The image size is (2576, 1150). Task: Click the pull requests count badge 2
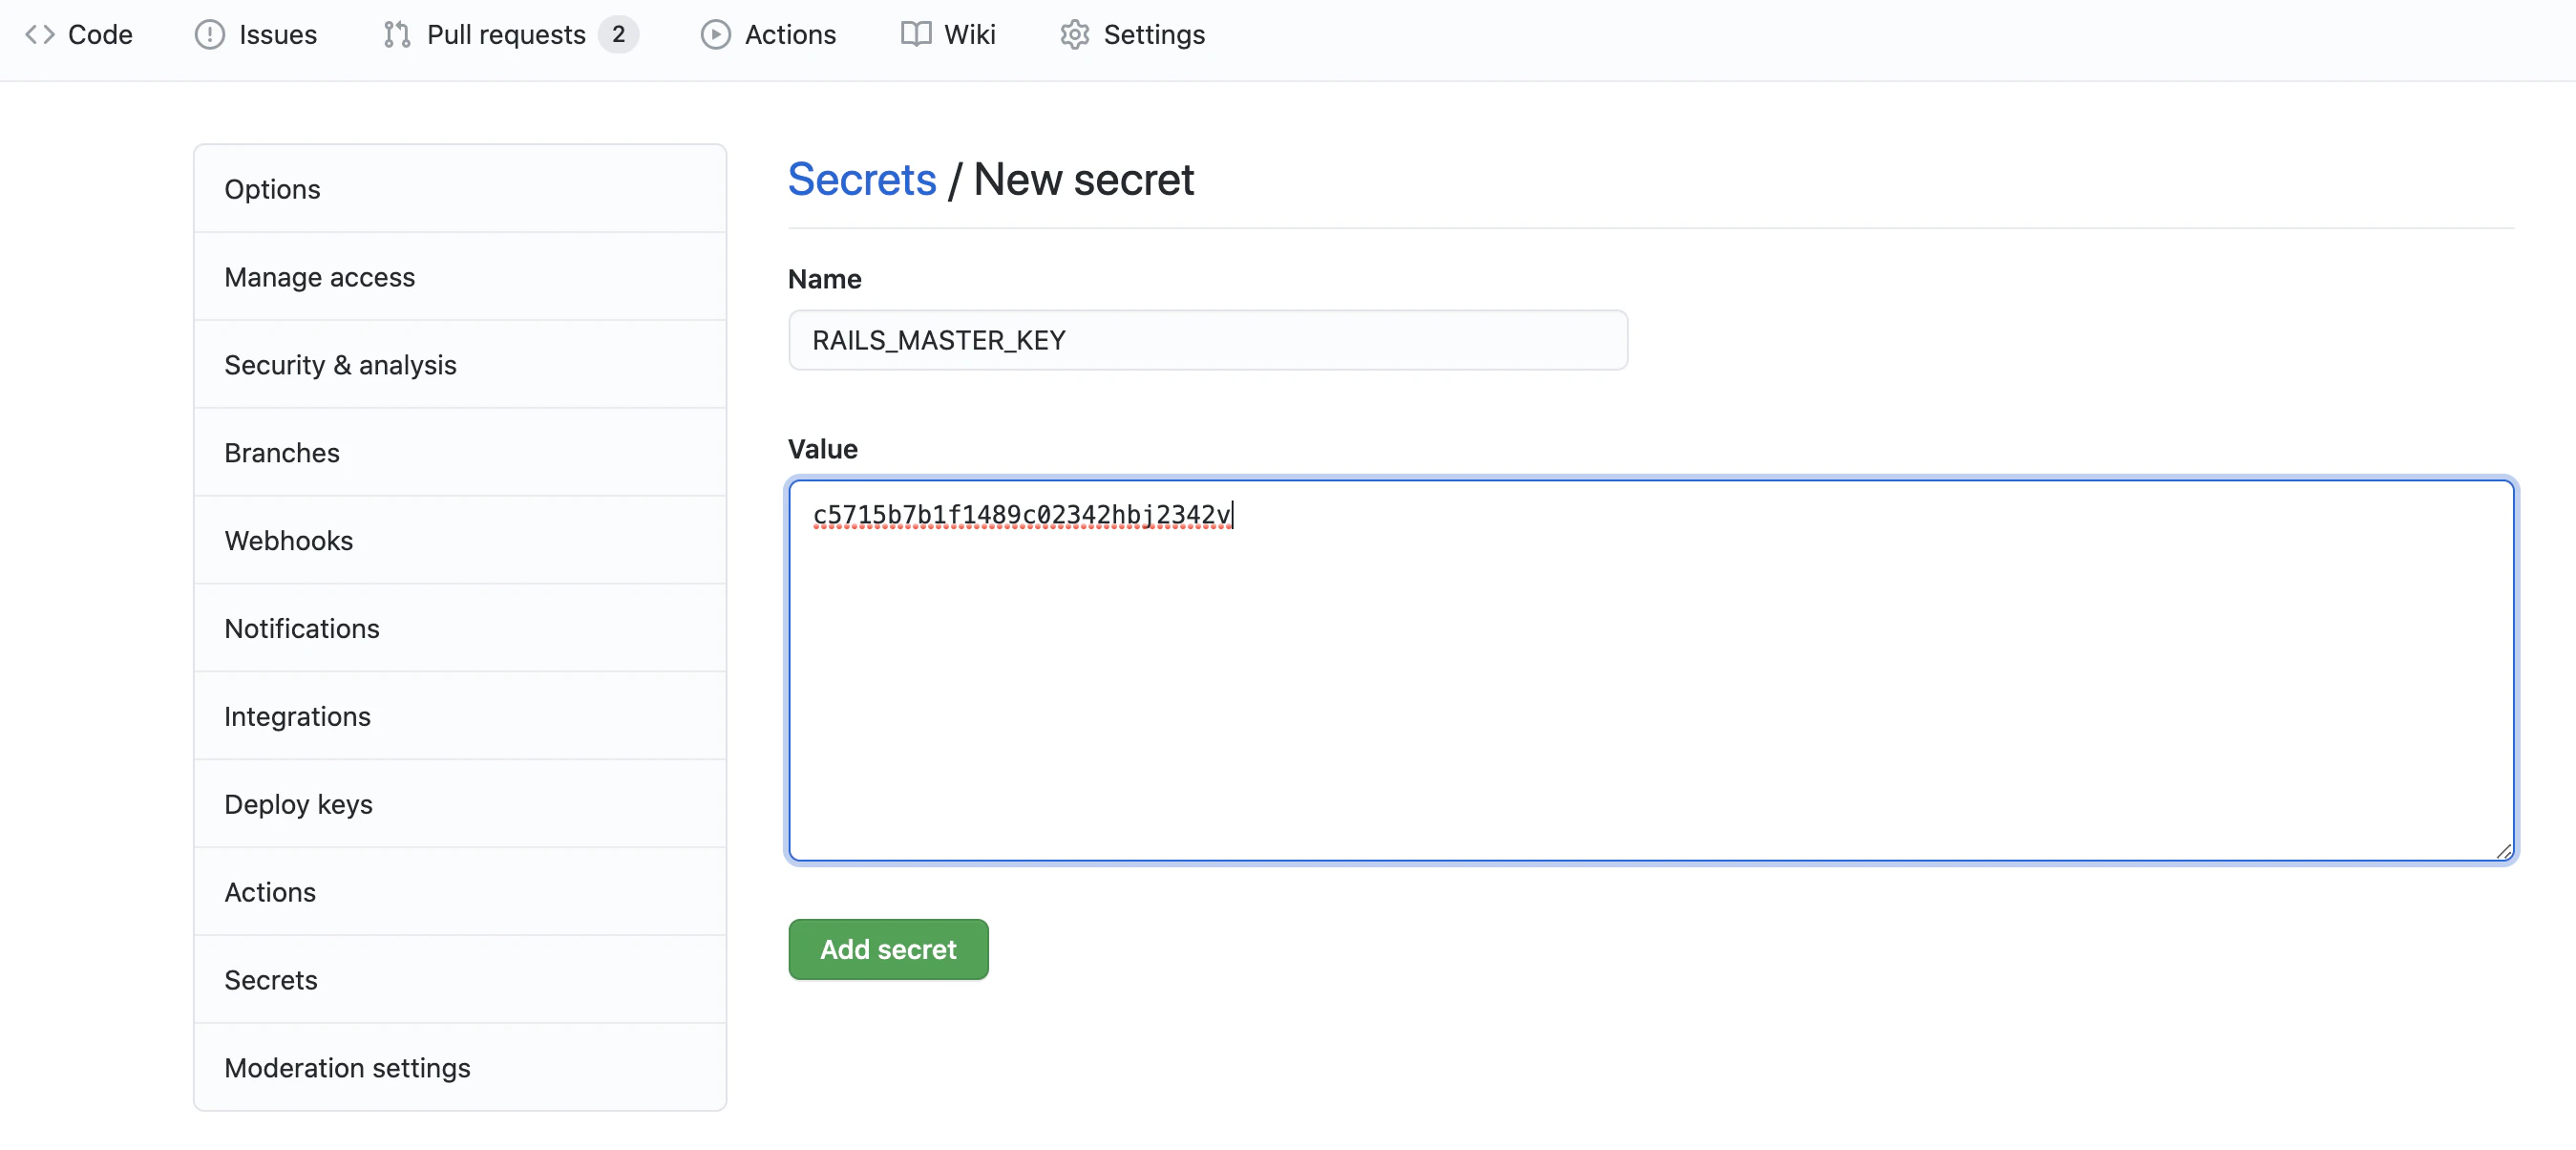[618, 35]
